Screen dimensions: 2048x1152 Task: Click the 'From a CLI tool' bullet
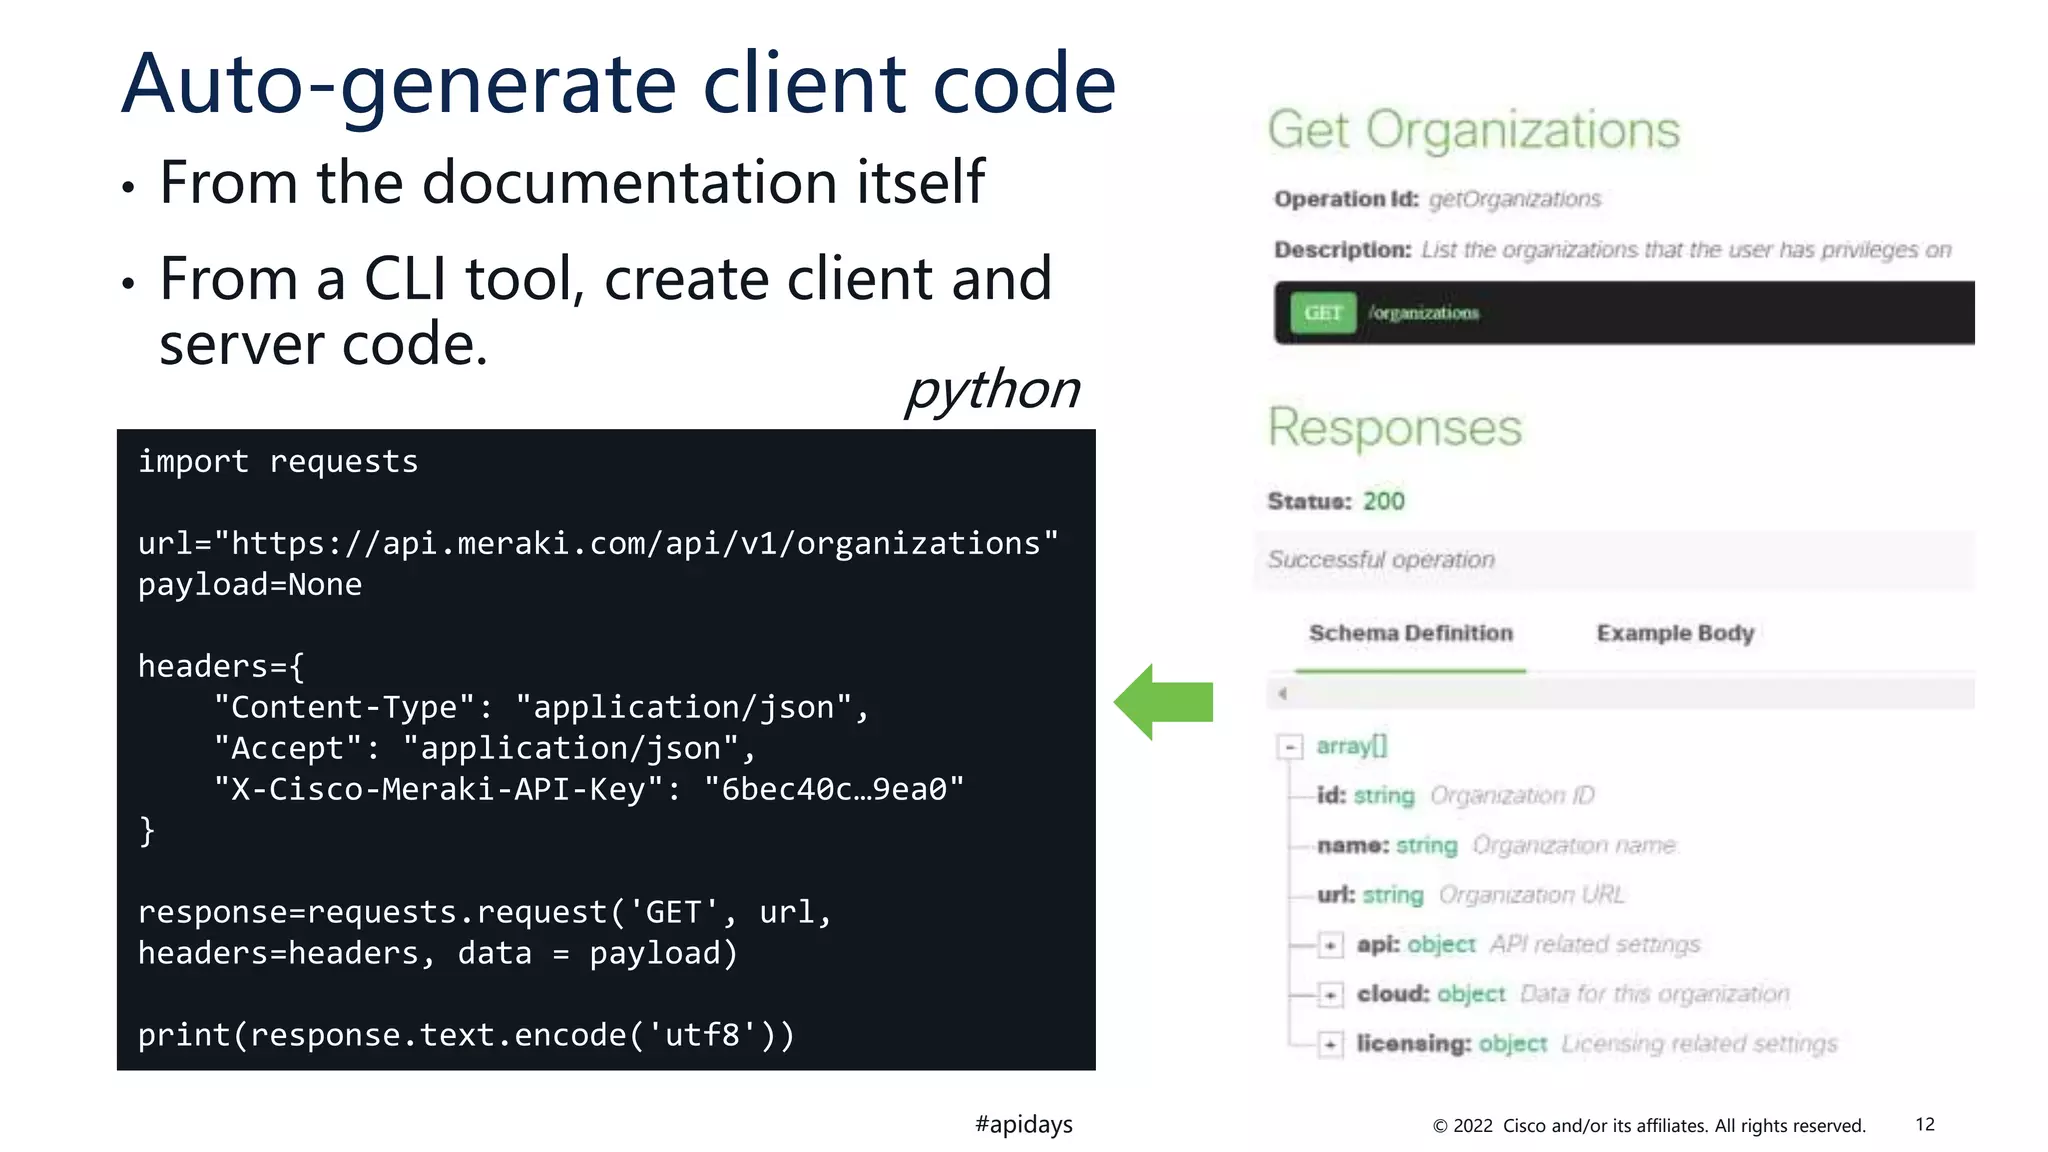click(x=605, y=311)
